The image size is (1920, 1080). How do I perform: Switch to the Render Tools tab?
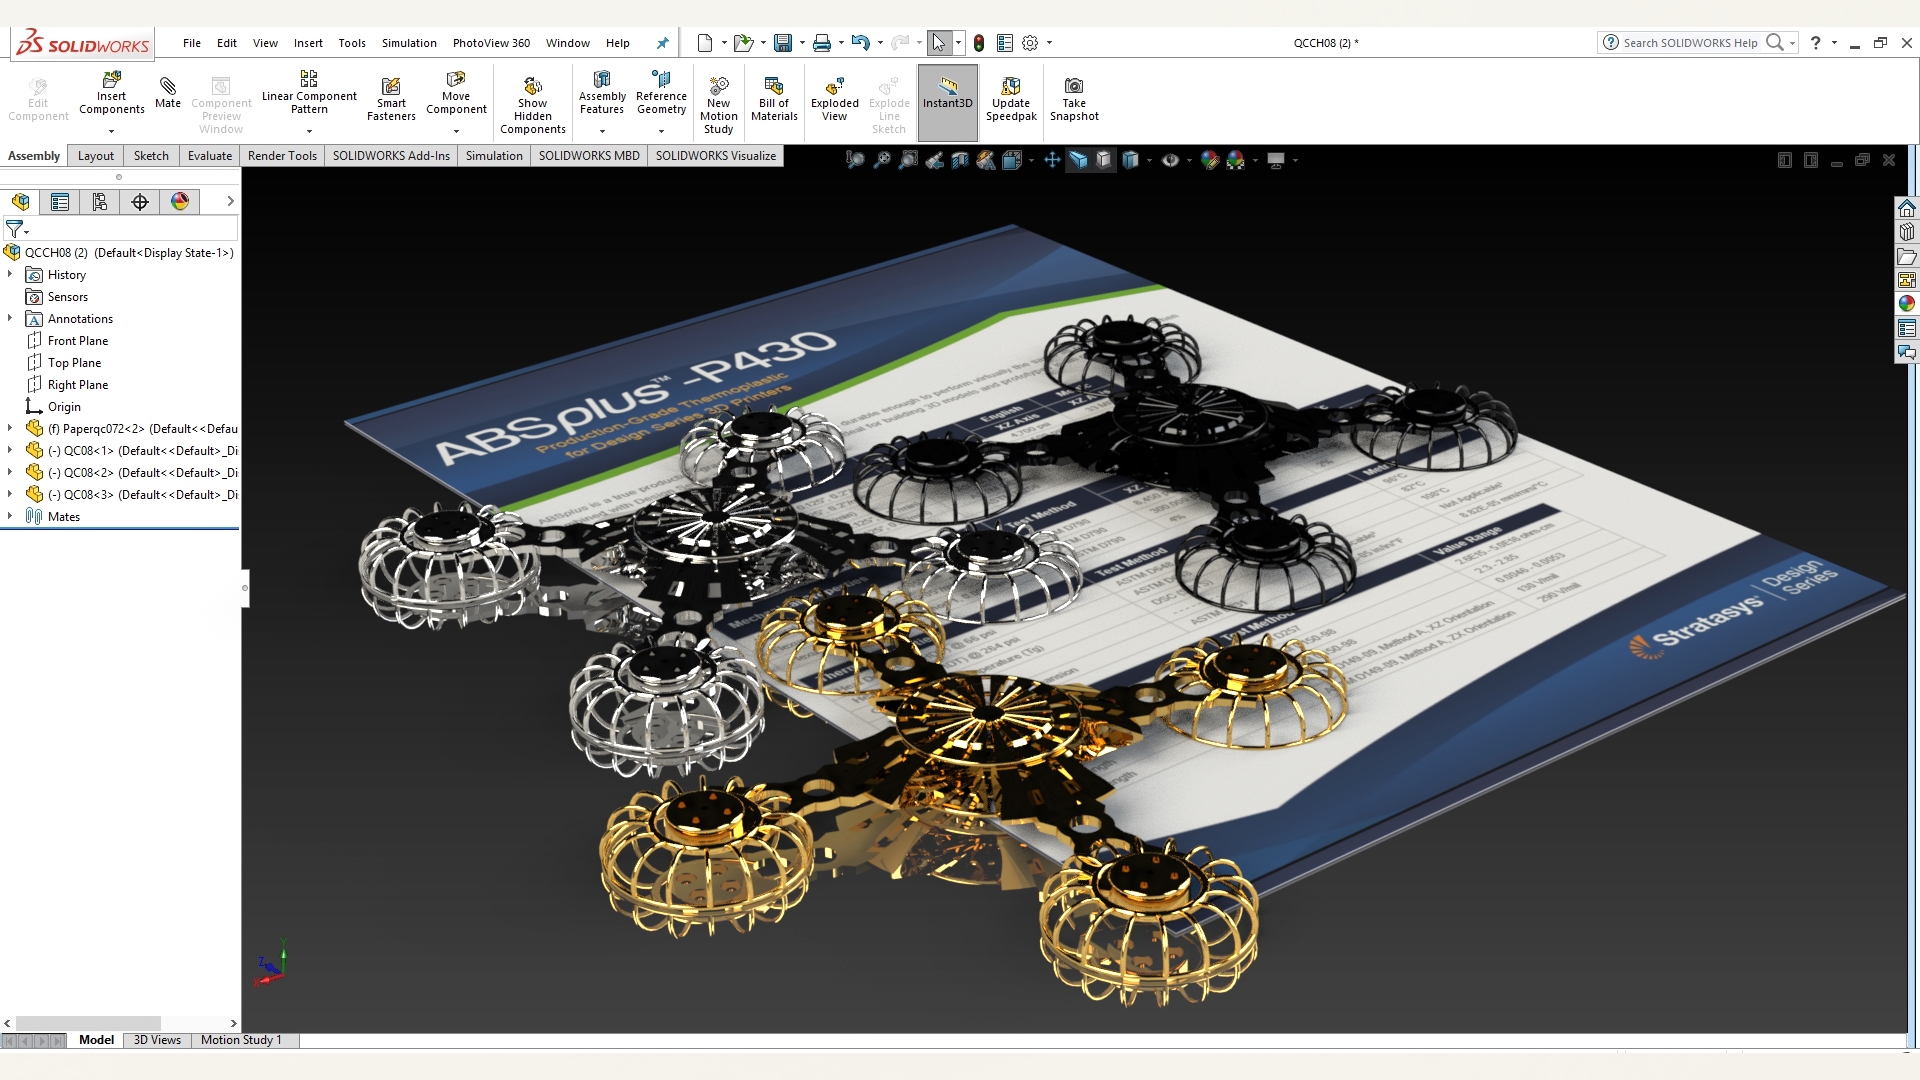(282, 156)
